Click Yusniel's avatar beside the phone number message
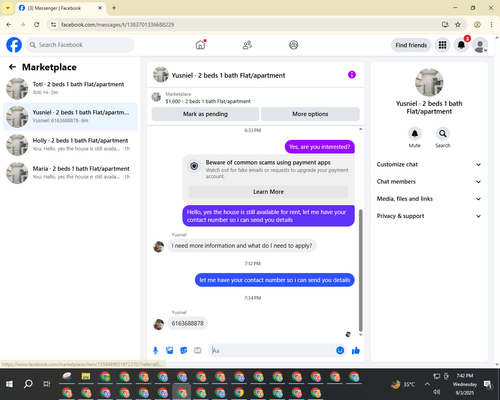 pos(159,324)
